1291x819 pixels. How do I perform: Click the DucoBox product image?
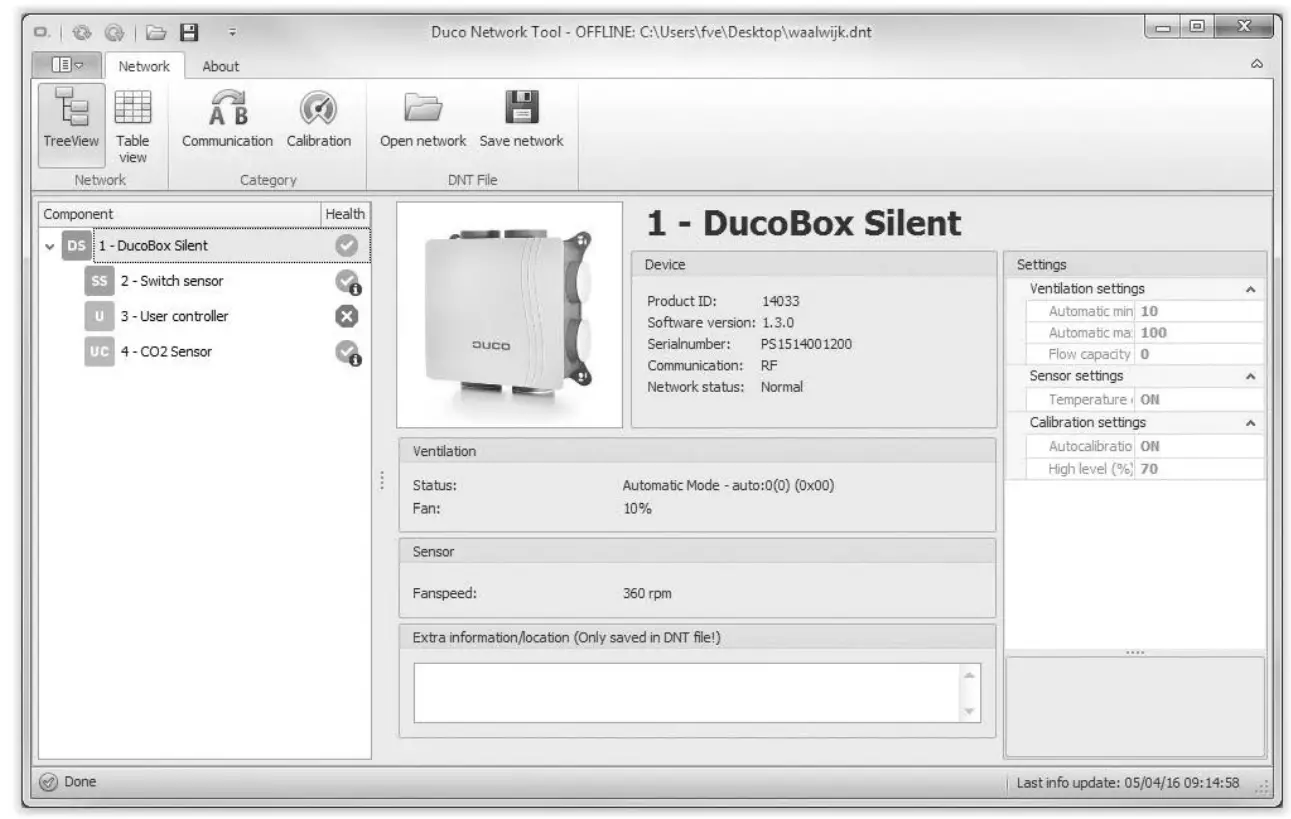pos(509,315)
